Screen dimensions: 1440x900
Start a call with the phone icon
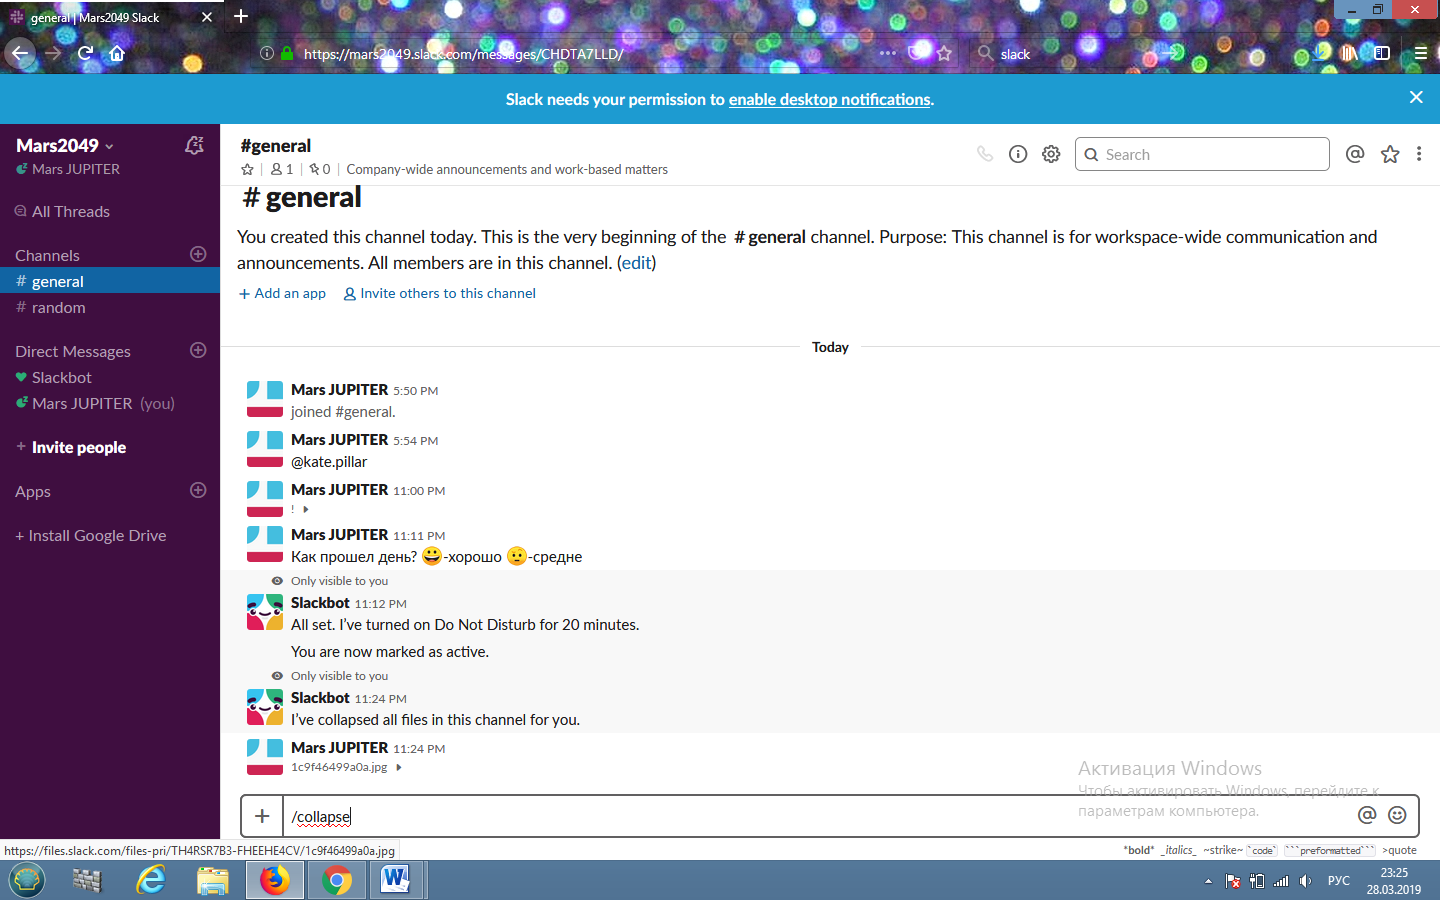click(x=985, y=154)
